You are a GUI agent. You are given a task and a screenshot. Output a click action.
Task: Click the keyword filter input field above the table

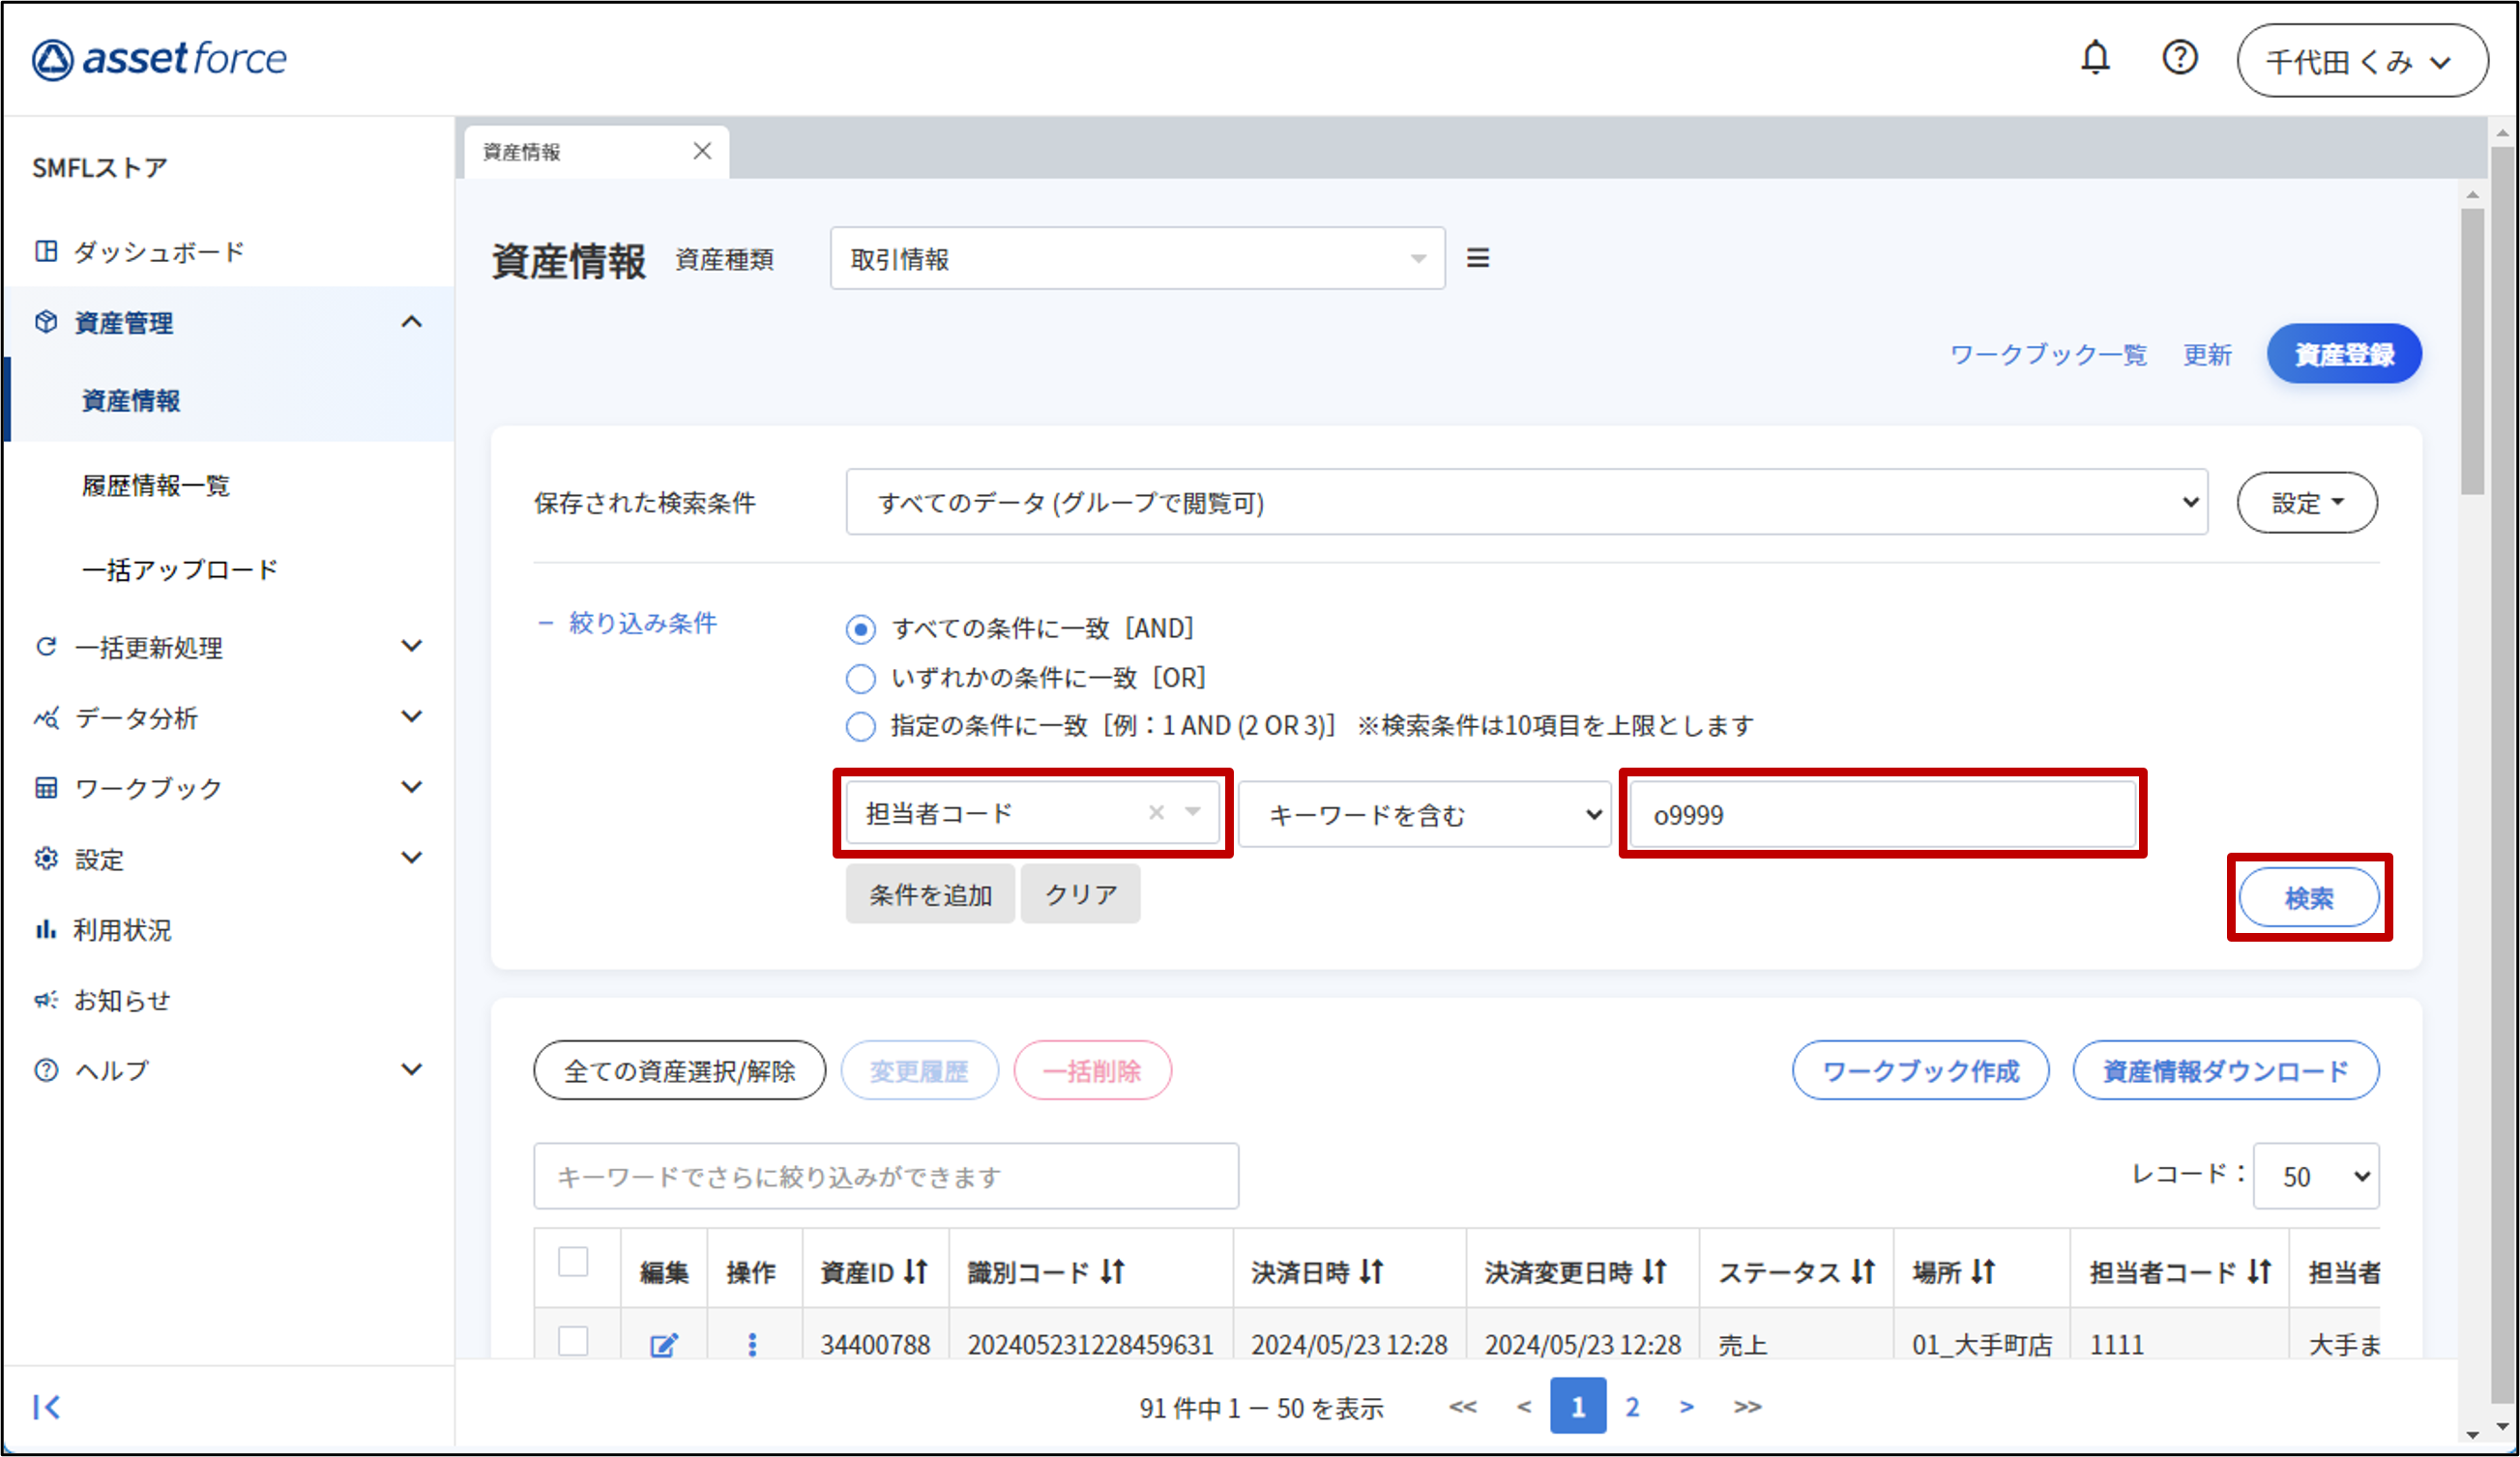tap(885, 1175)
